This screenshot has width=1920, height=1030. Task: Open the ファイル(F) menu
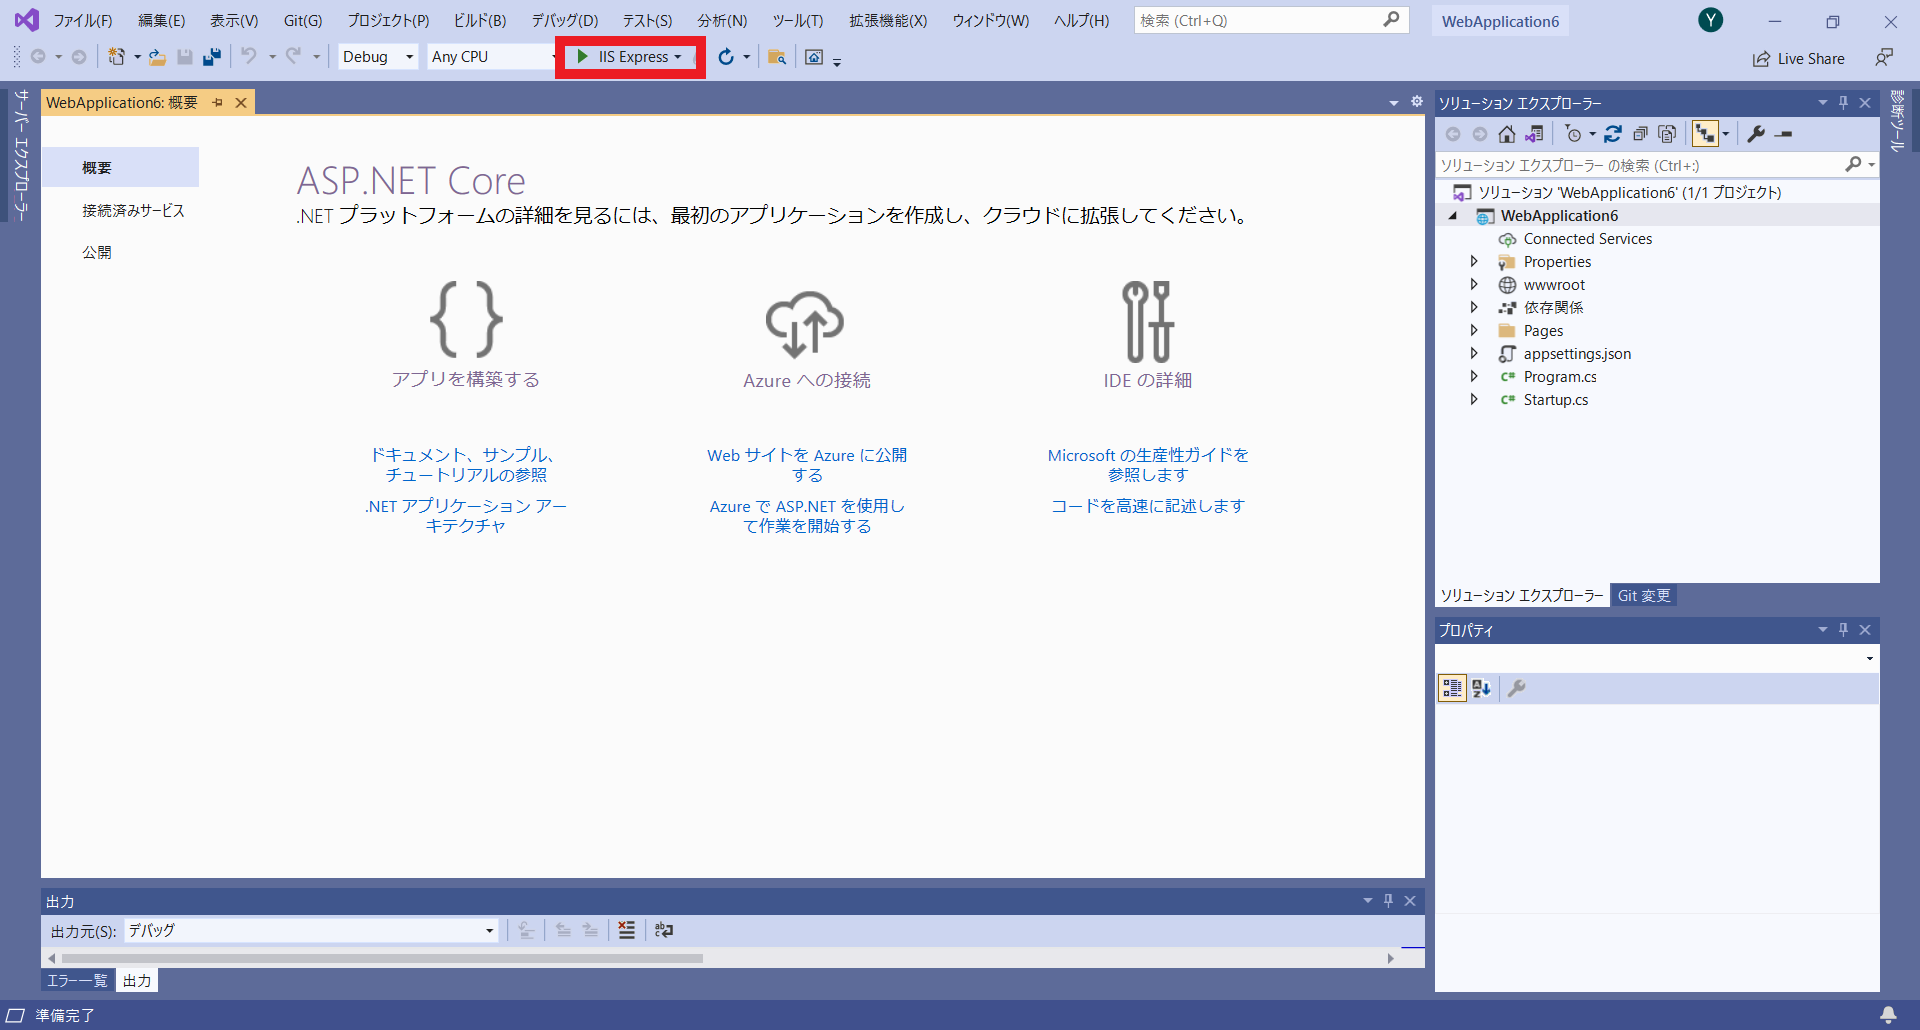pos(82,20)
